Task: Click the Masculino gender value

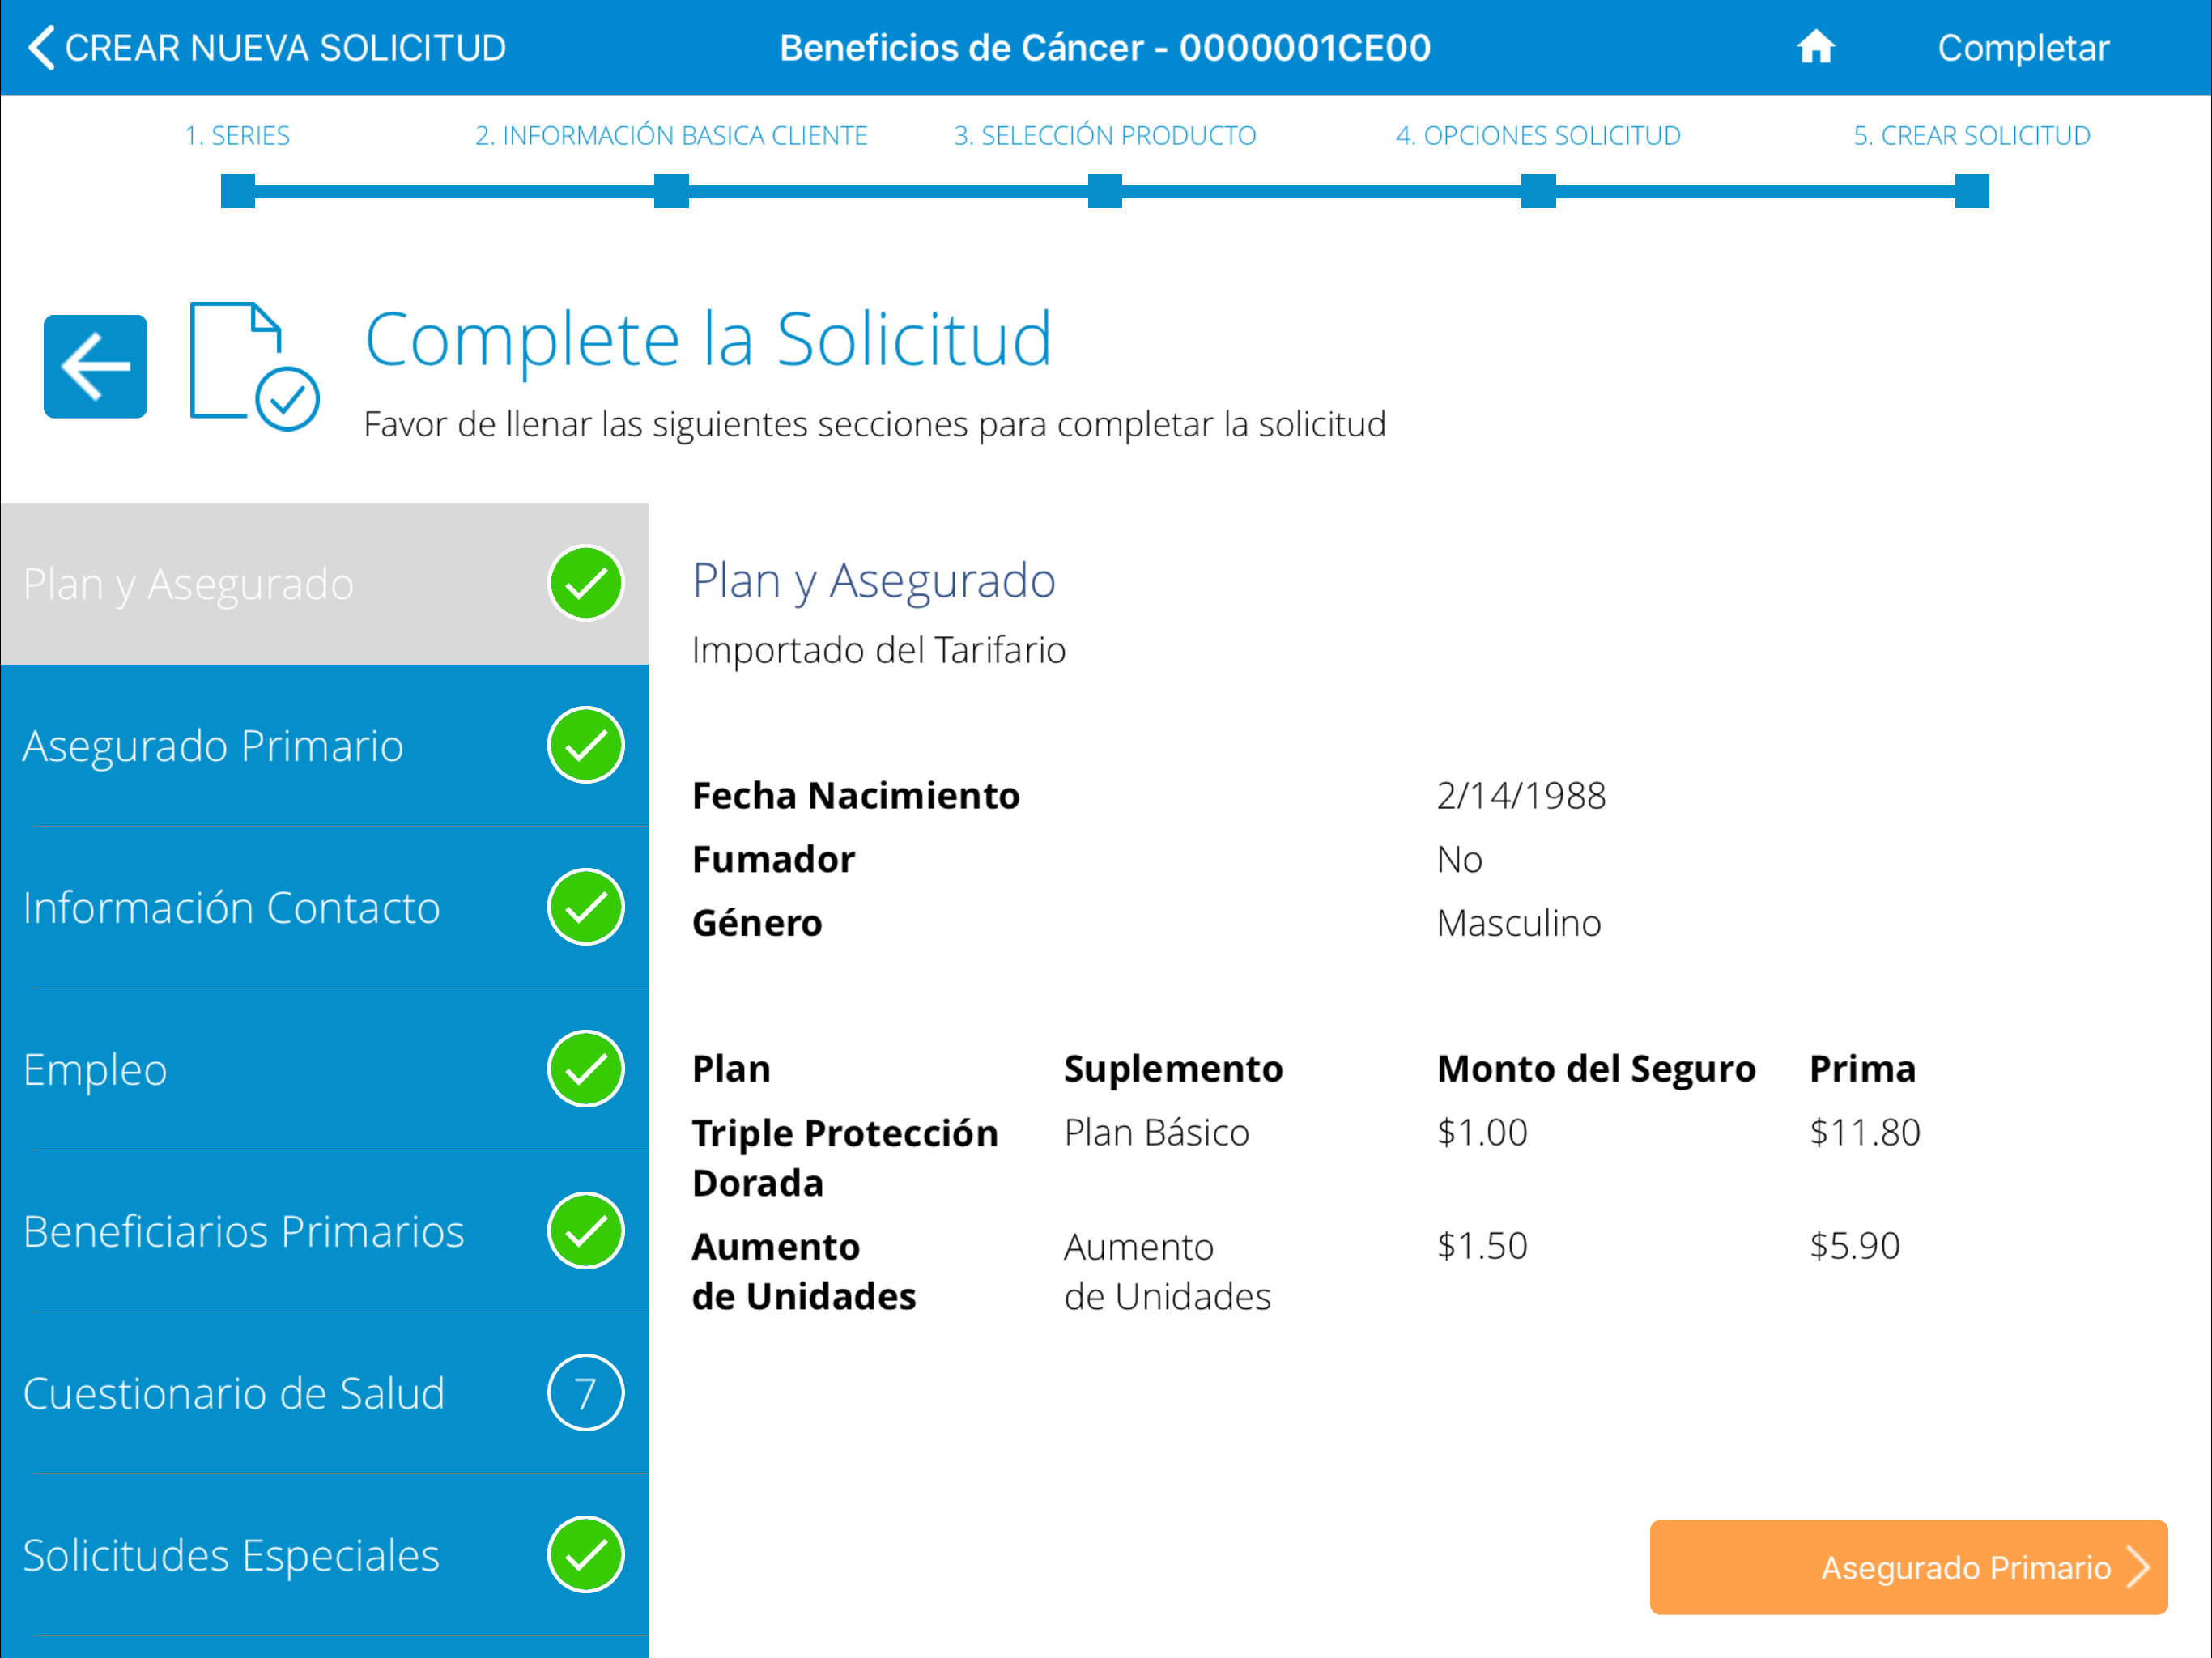Action: point(1518,923)
